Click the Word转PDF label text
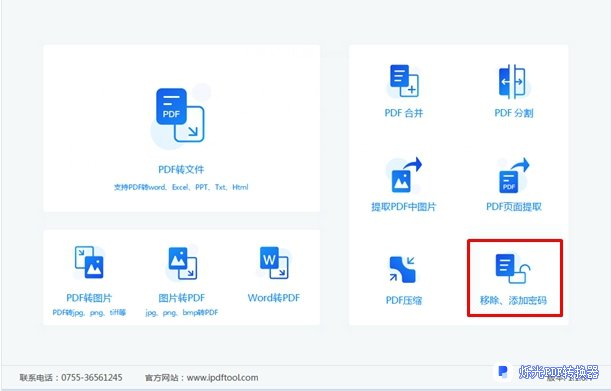 click(274, 298)
